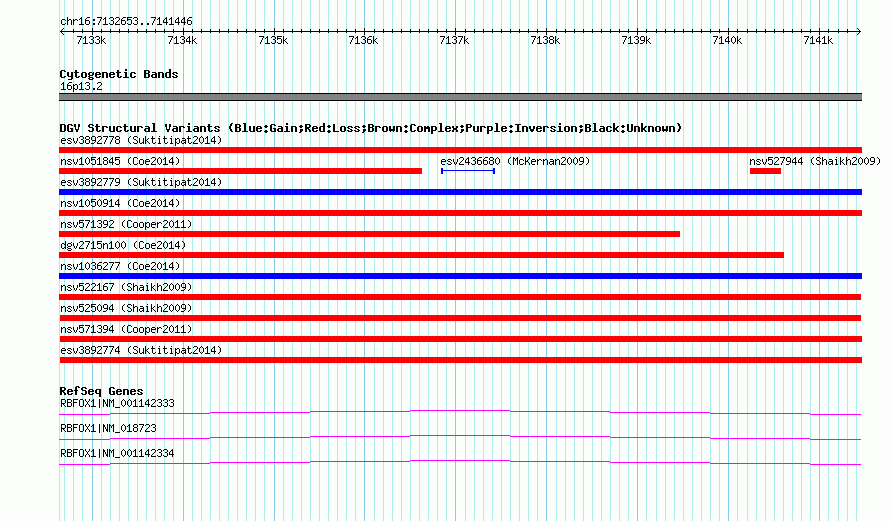Click the esv3892778 (Suktitipat2014) label
890x521 pixels.
click(x=141, y=140)
